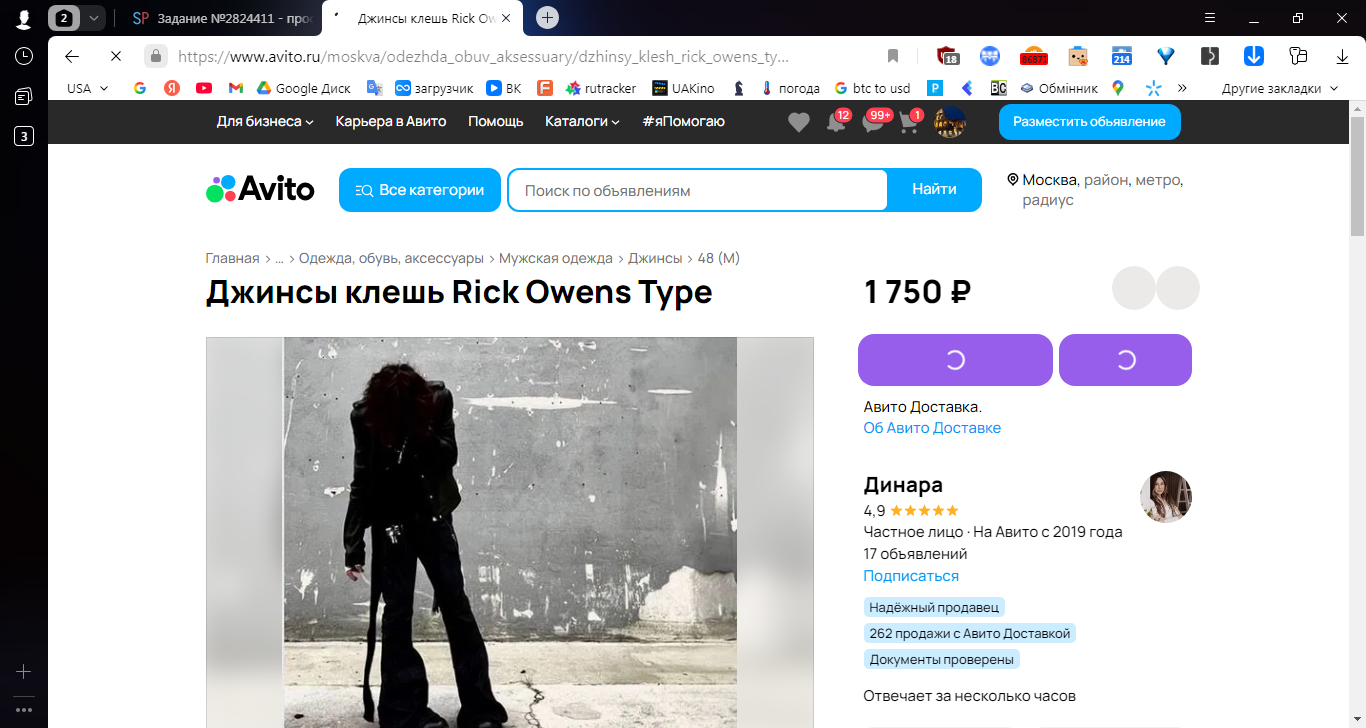Open seller Динара profile name
The width and height of the screenshot is (1366, 728).
pyautogui.click(x=903, y=485)
